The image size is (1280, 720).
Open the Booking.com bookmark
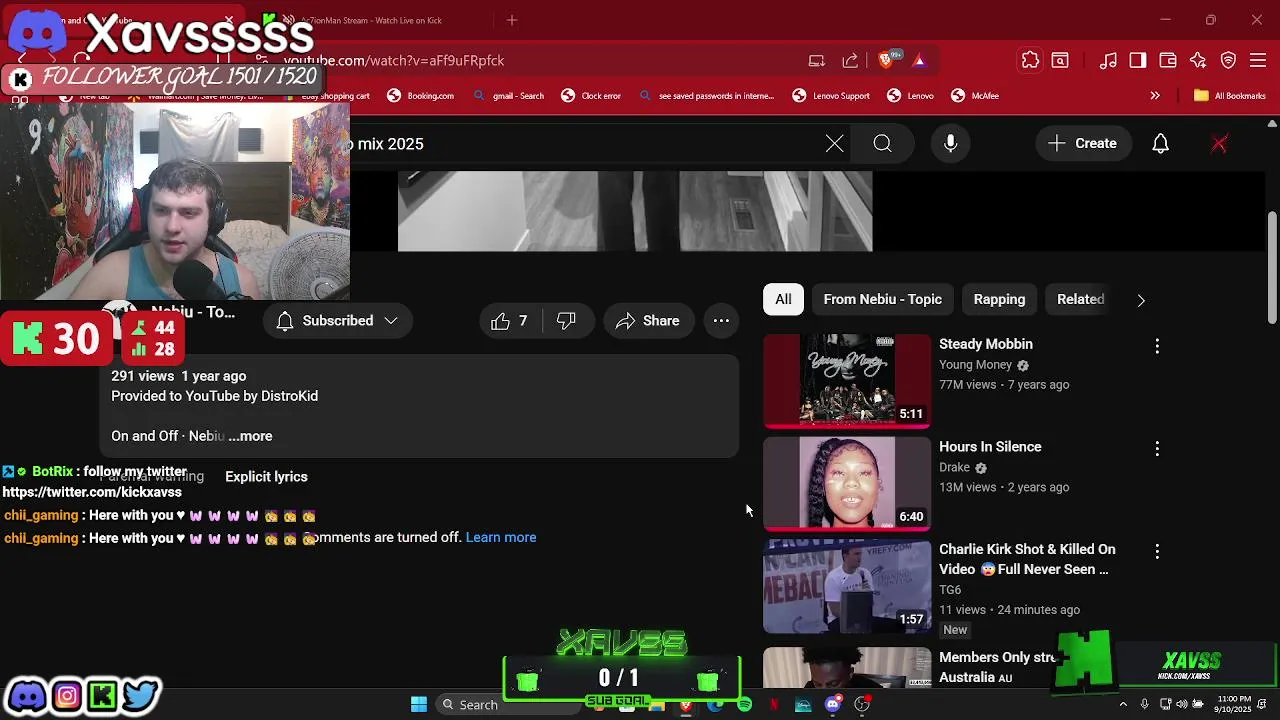point(420,96)
